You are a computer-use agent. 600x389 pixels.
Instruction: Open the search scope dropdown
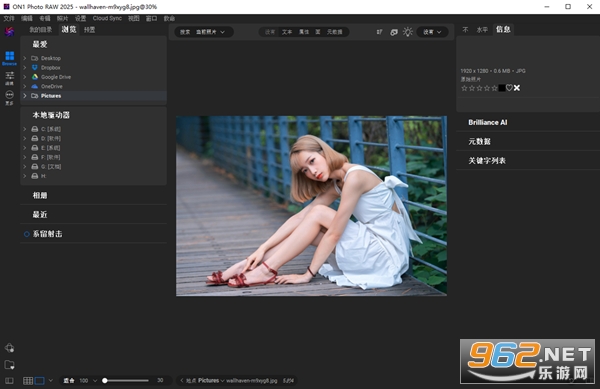click(x=210, y=32)
